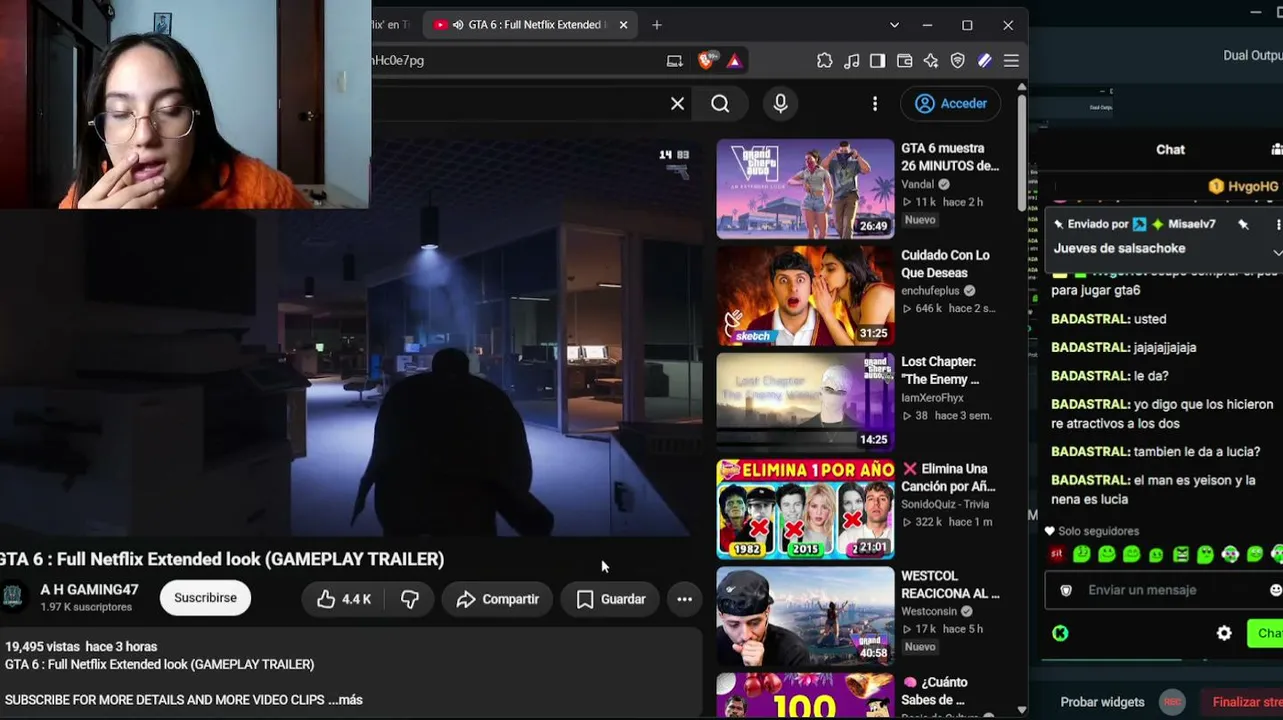Image resolution: width=1283 pixels, height=720 pixels.
Task: Open the Brave Wallet icon
Action: 905,61
